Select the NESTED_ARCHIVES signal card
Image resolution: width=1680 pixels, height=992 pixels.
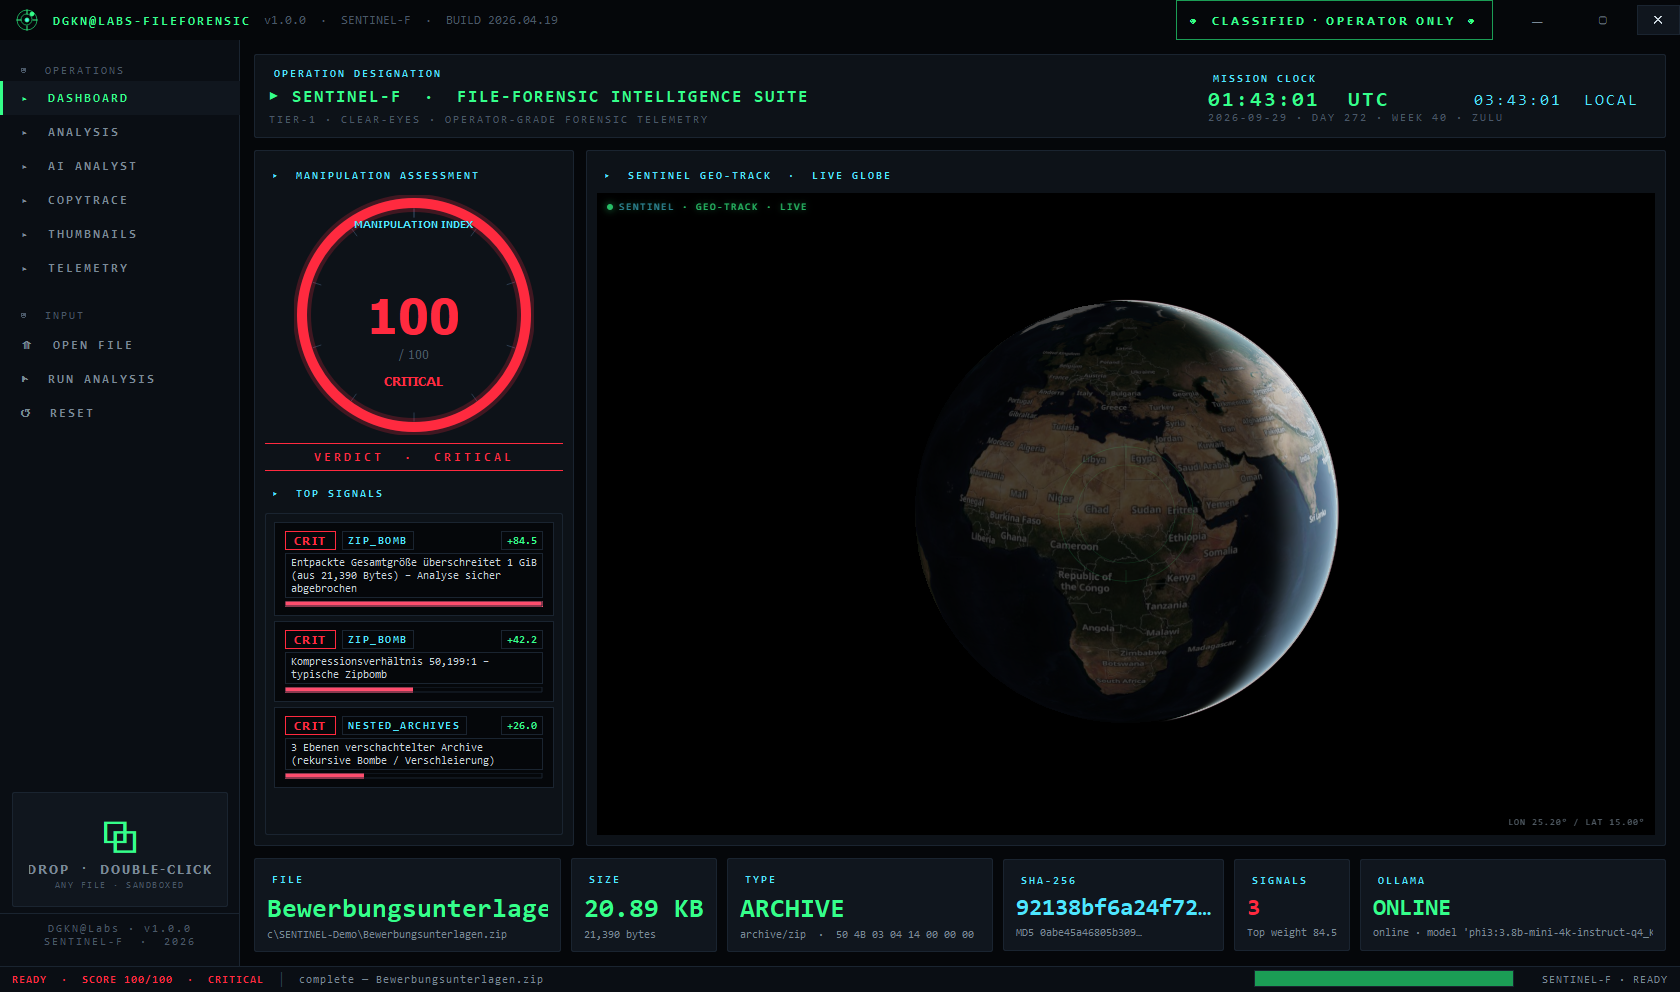pyautogui.click(x=414, y=748)
